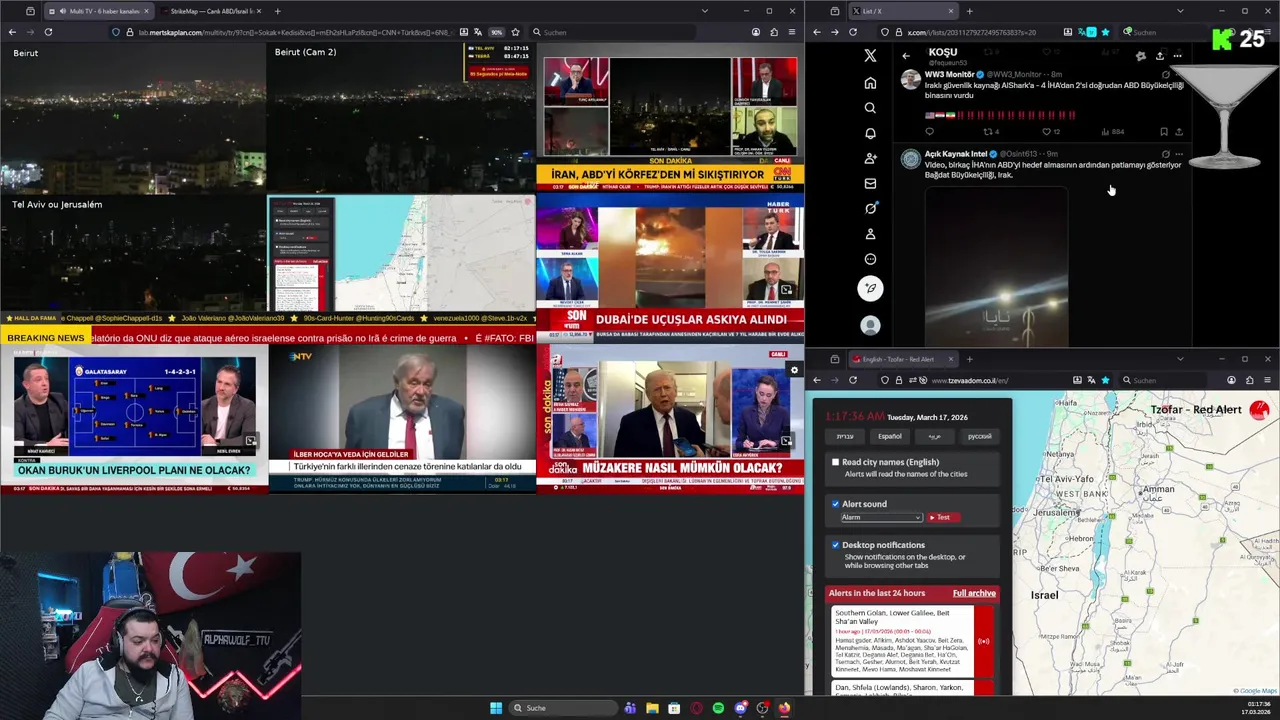Repost the WW3 Monitör post
The image size is (1280, 720).
point(988,131)
